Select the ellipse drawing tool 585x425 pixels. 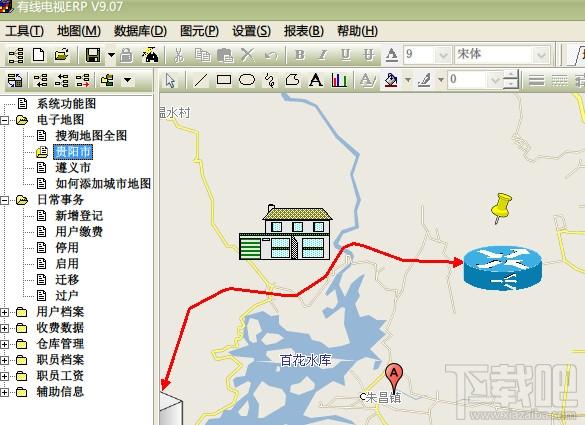[247, 80]
